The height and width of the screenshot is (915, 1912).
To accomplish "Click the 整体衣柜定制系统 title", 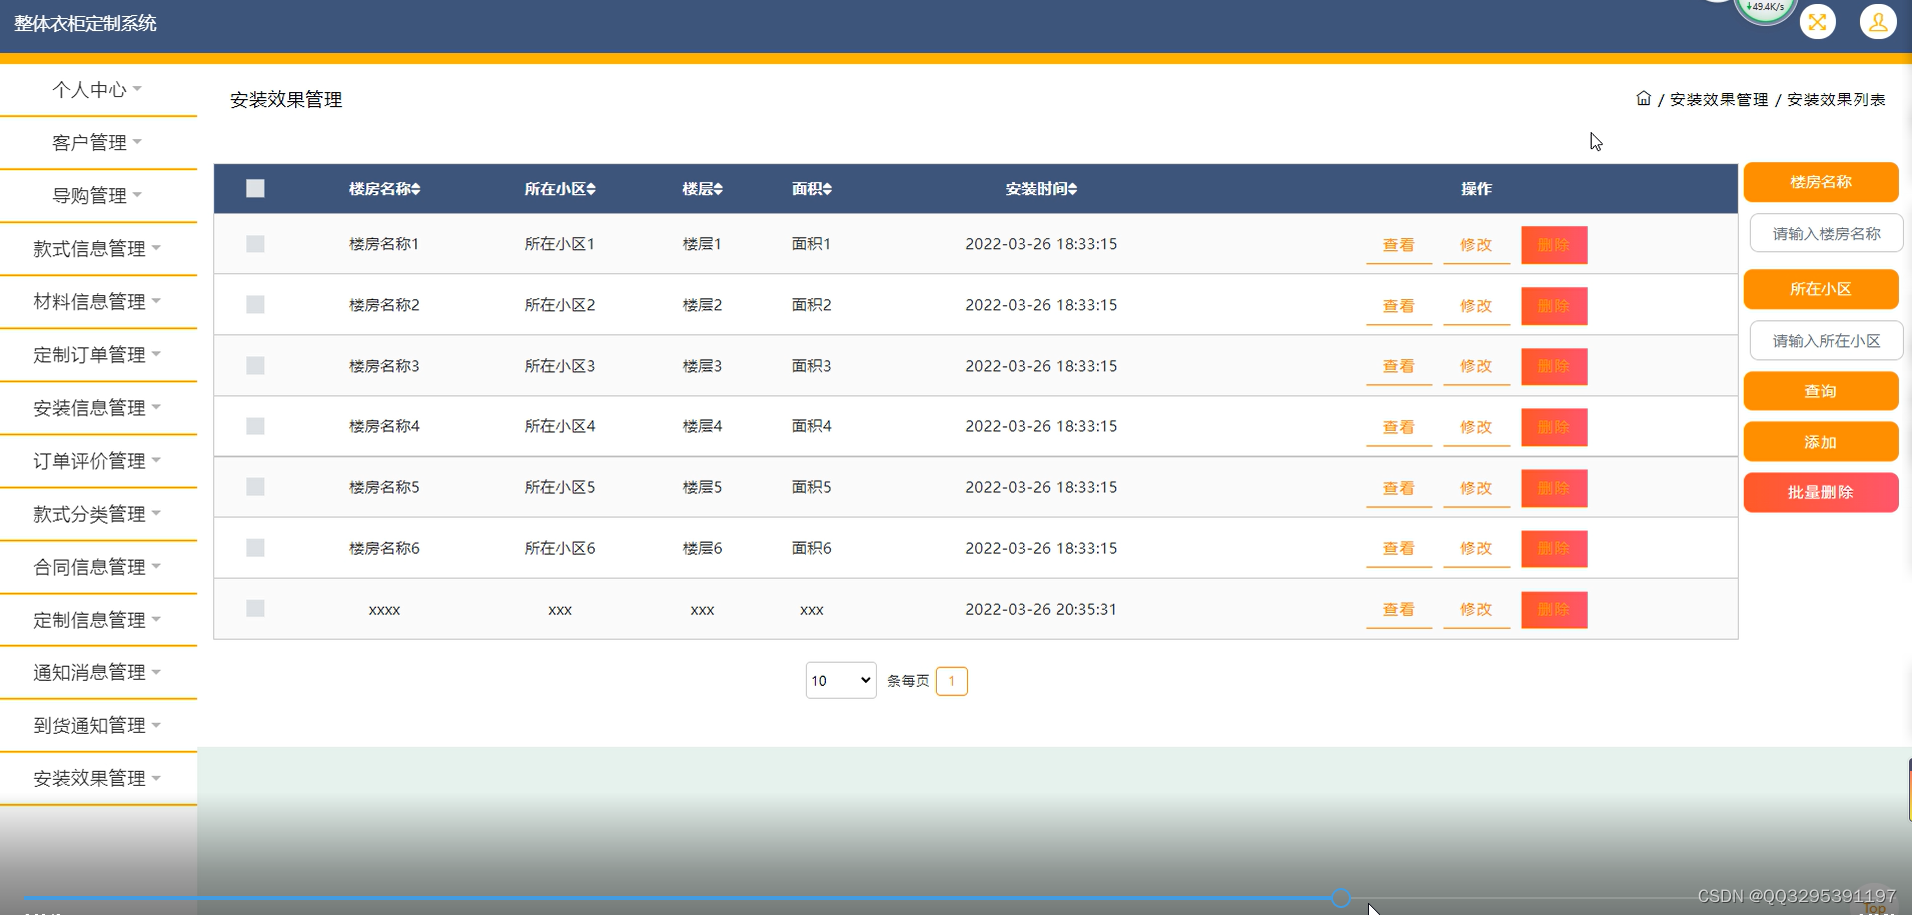I will click(85, 23).
